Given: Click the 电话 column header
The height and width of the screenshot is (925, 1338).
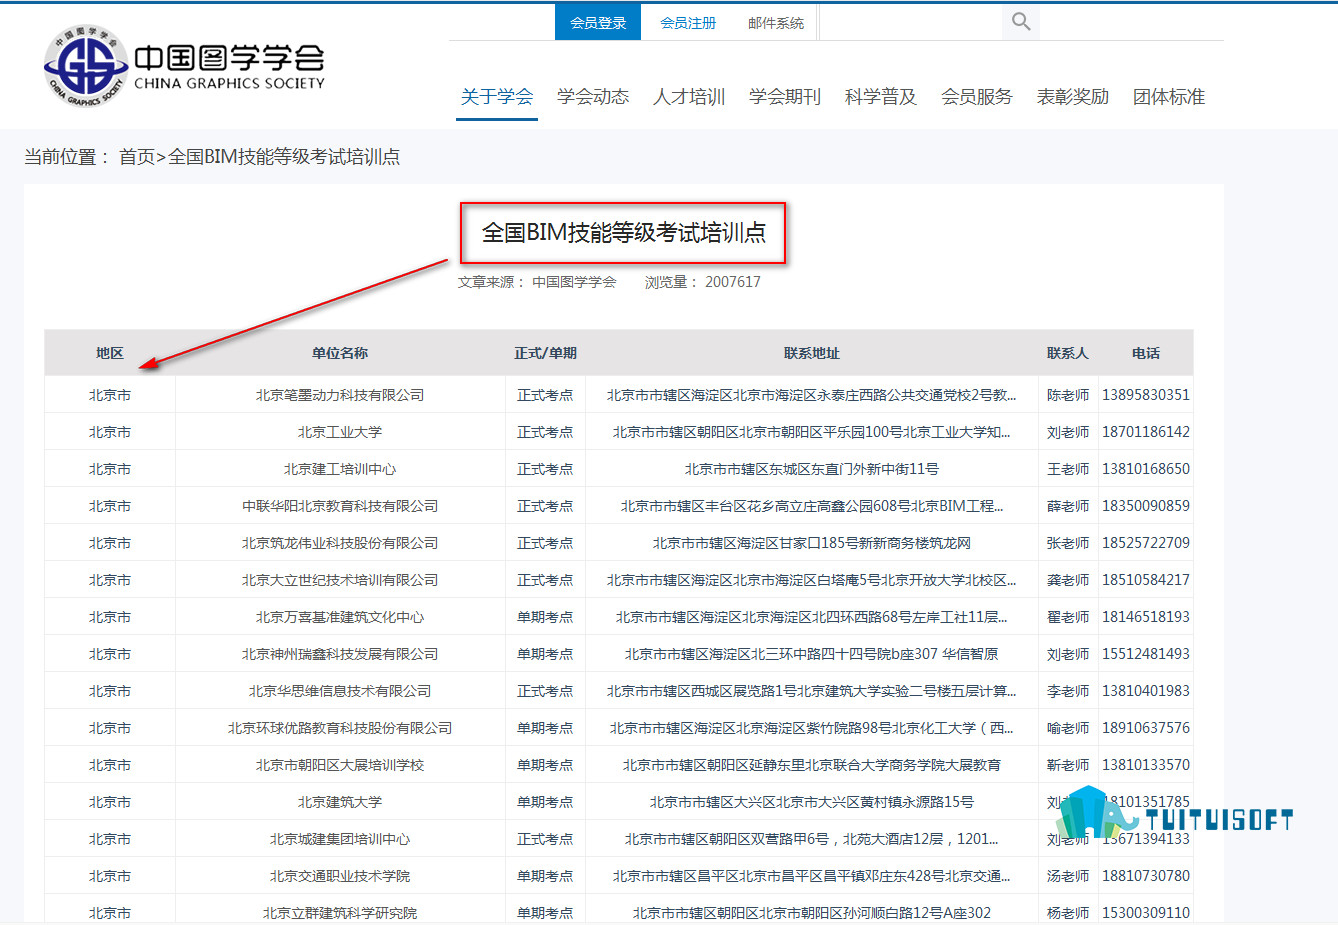Looking at the screenshot, I should (x=1146, y=353).
